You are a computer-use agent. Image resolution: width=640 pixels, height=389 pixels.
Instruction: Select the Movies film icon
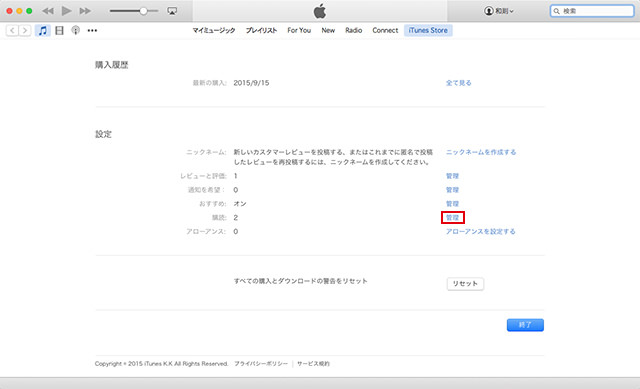[60, 30]
